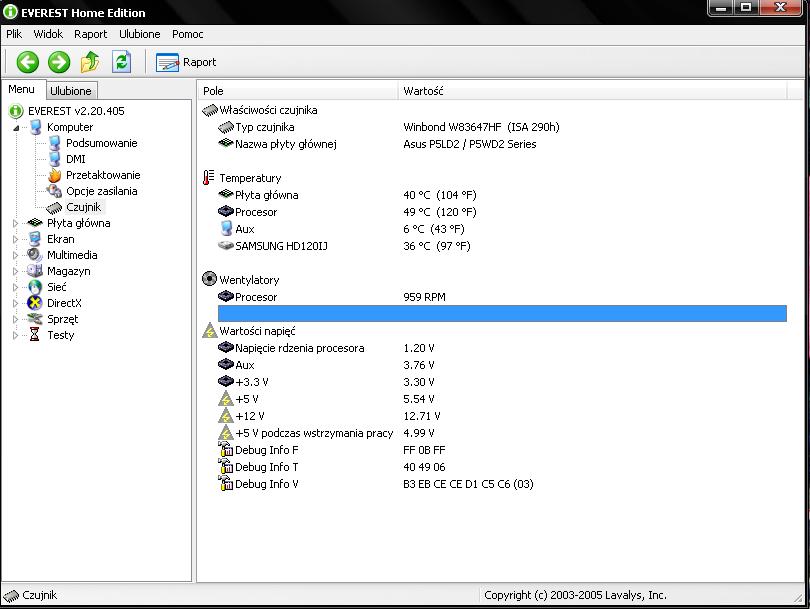Click the Multimedia speaker icon

35,255
